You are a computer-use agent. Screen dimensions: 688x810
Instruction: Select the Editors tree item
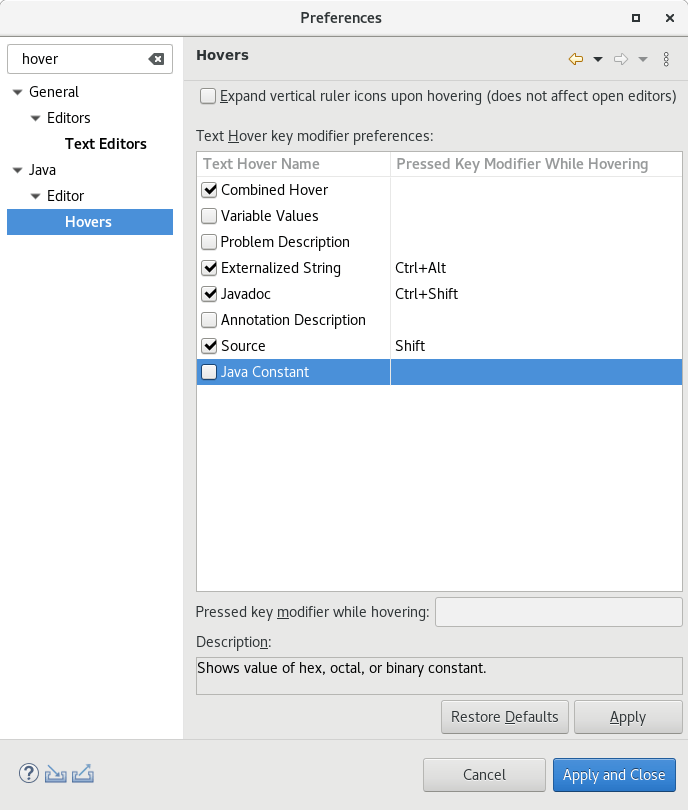pyautogui.click(x=69, y=118)
